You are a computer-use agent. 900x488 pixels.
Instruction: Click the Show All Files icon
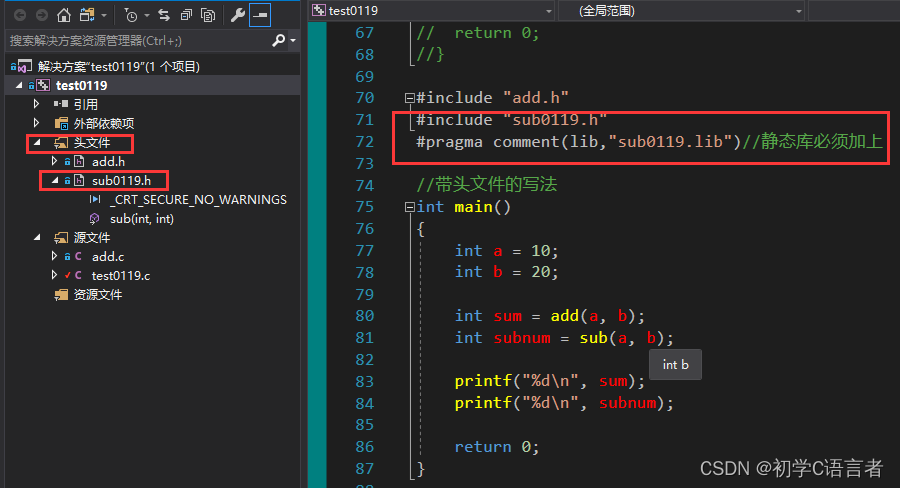click(x=208, y=15)
